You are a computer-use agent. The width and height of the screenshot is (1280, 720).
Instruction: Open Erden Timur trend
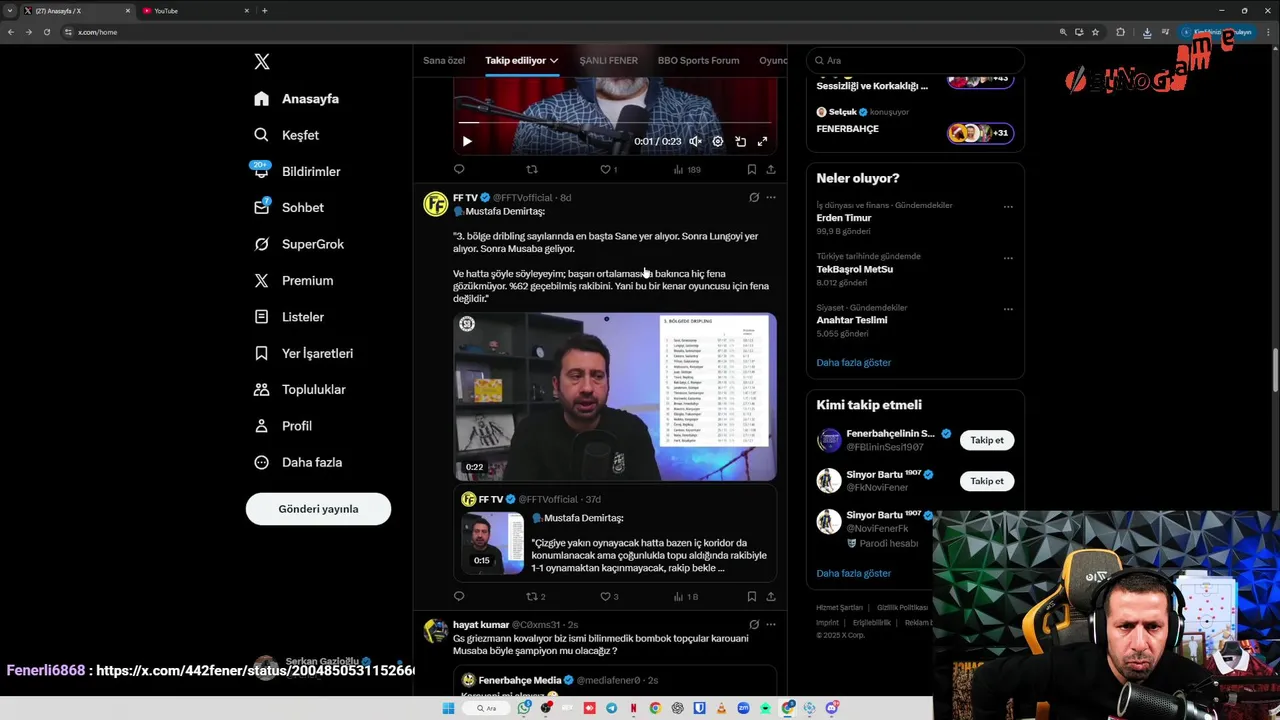(x=844, y=218)
